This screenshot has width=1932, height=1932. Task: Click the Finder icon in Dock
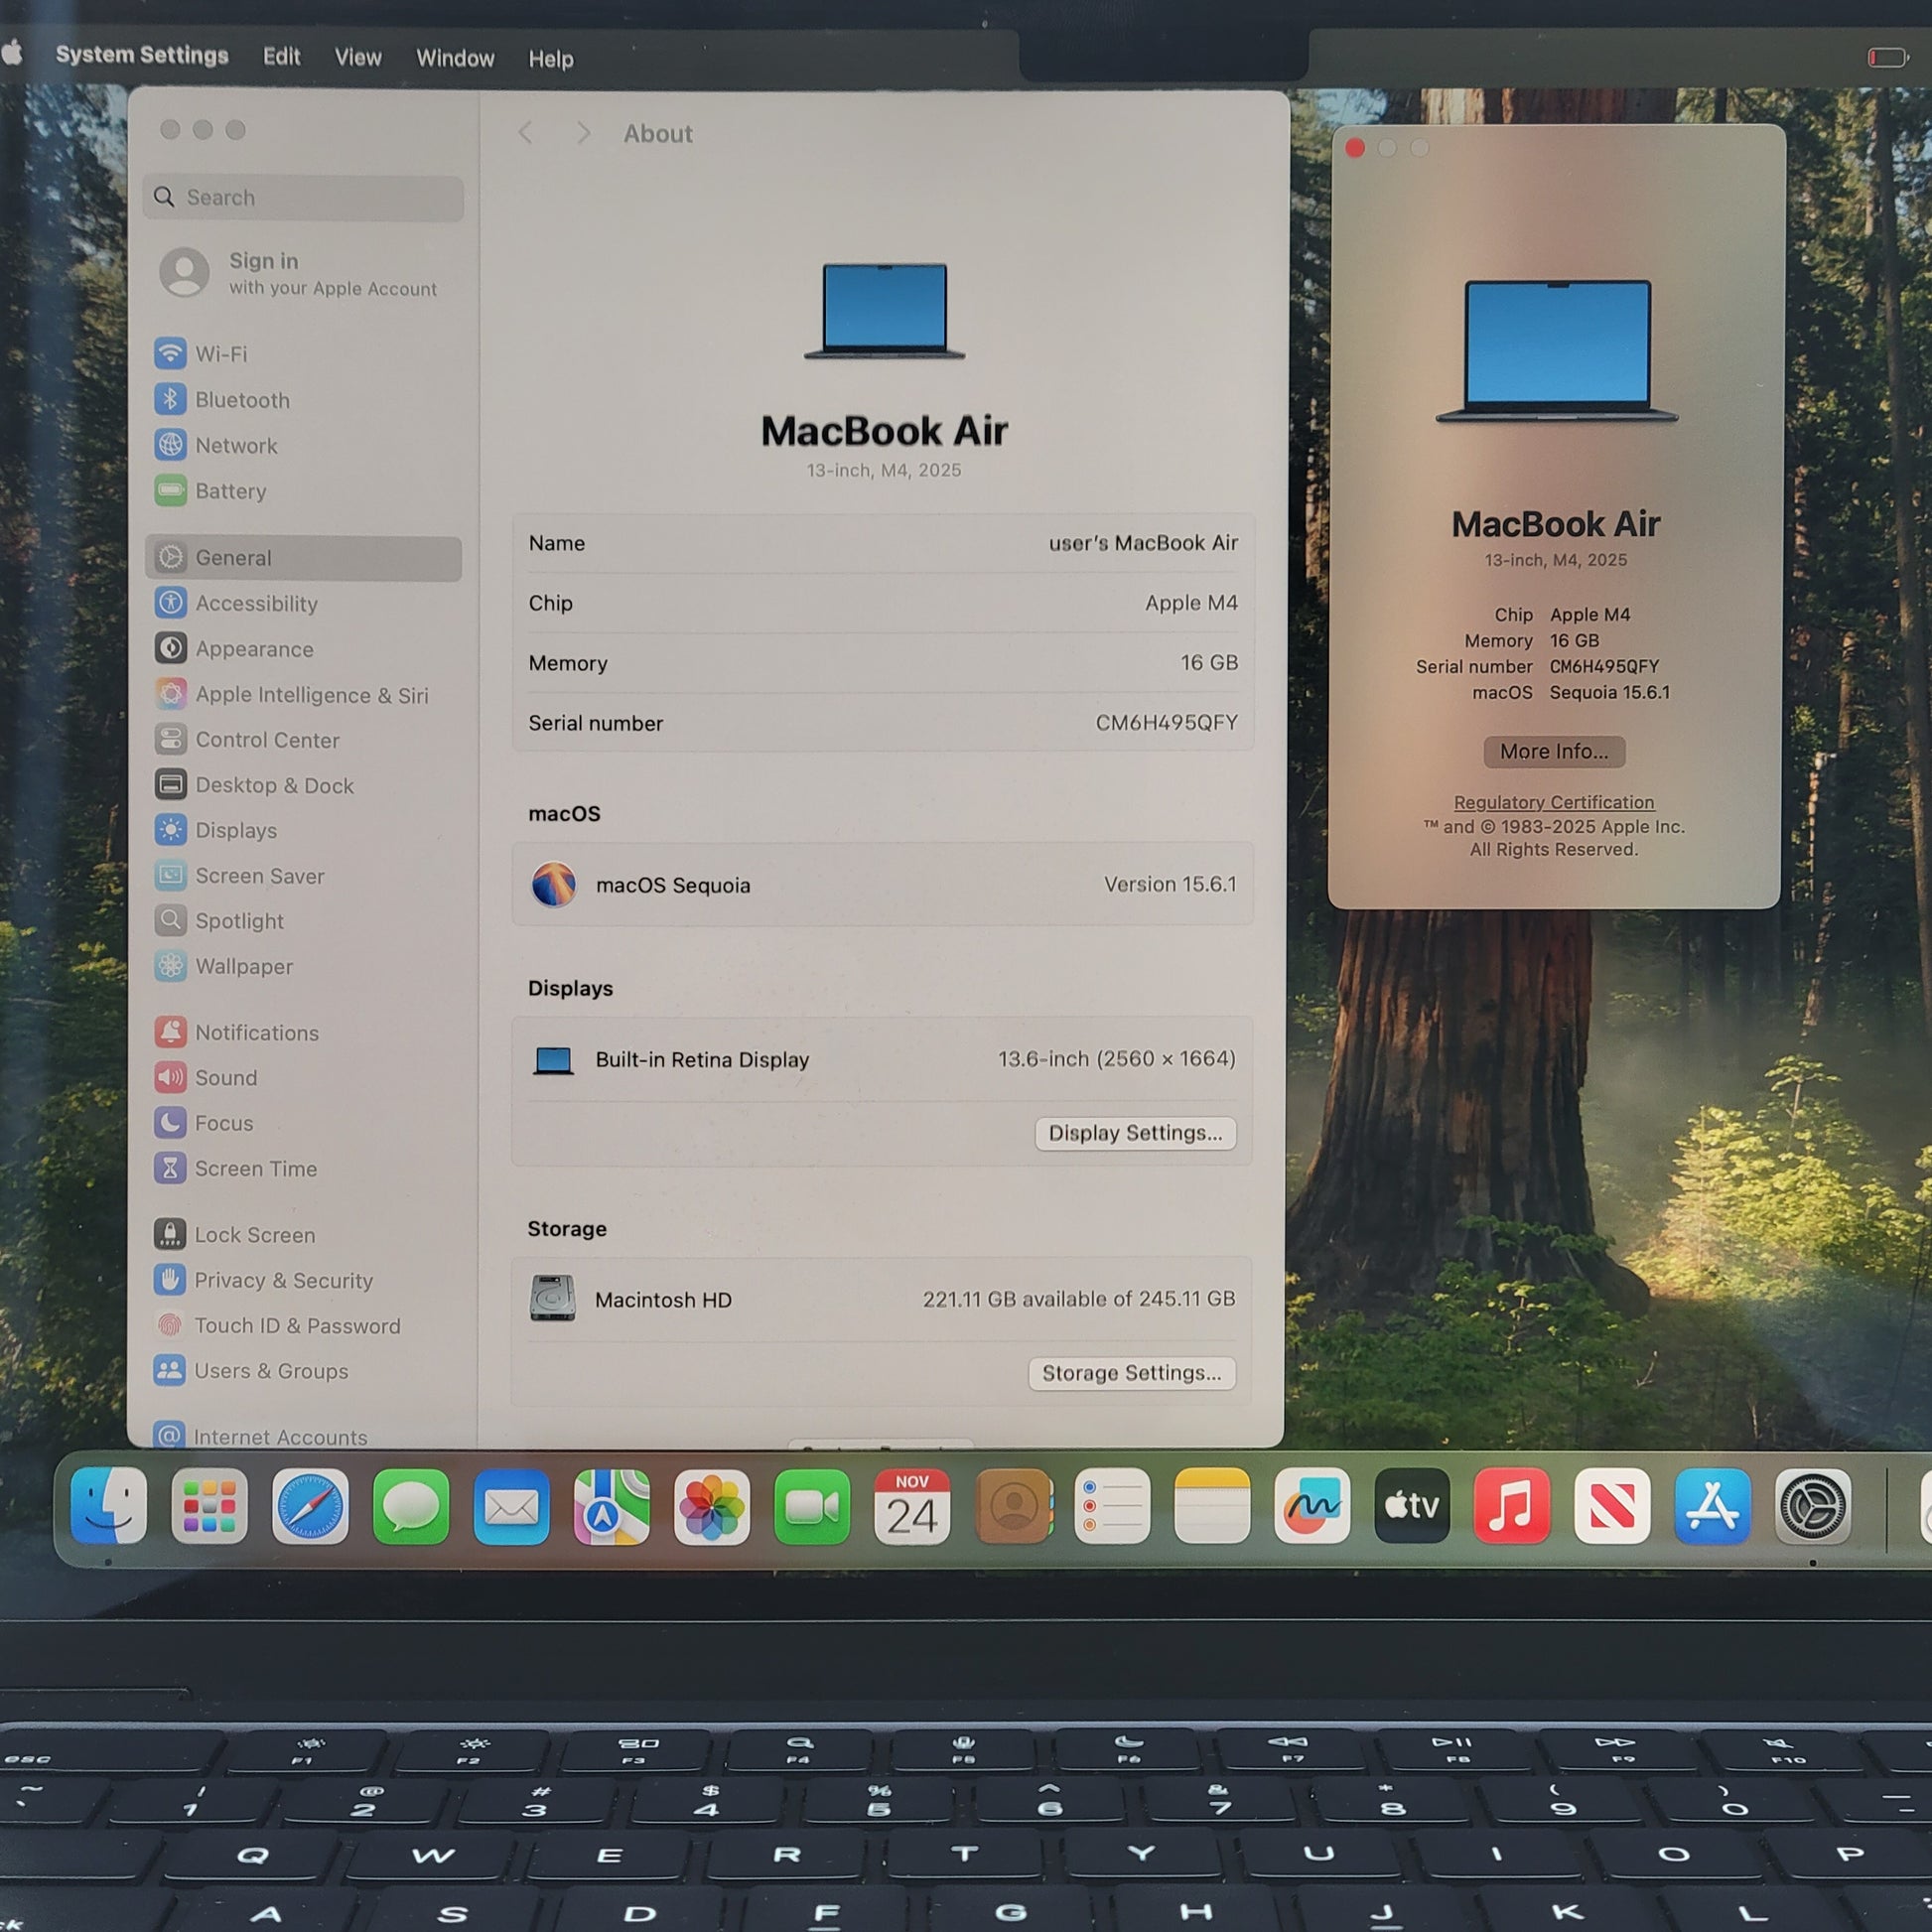(109, 1505)
